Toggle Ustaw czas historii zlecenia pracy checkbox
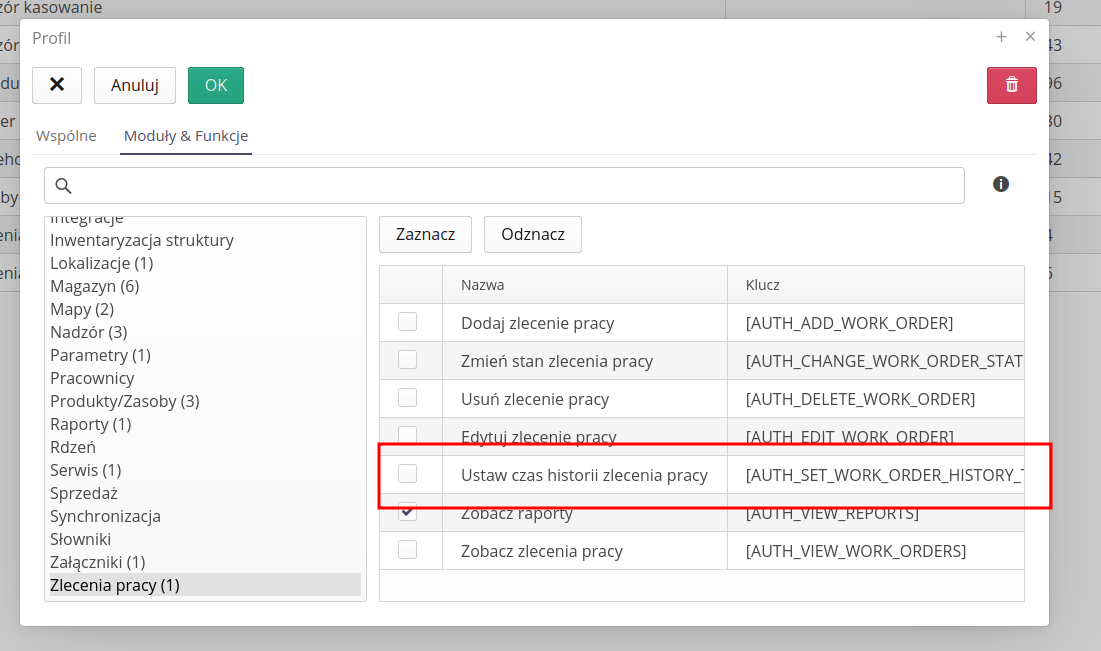1101x651 pixels. coord(408,474)
